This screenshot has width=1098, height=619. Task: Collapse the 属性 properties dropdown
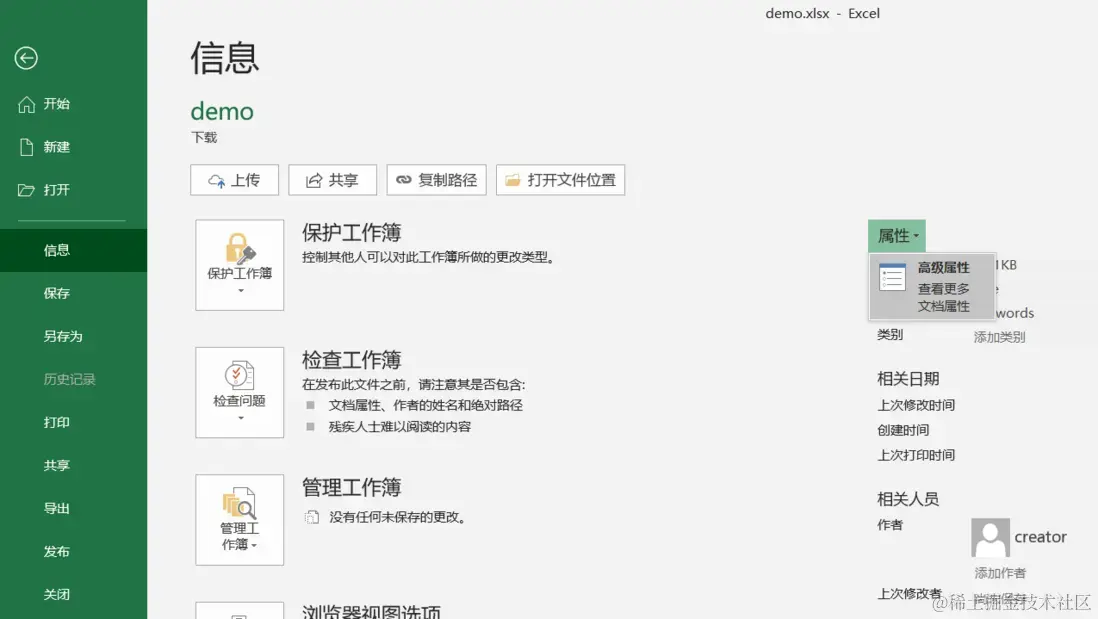pyautogui.click(x=896, y=236)
